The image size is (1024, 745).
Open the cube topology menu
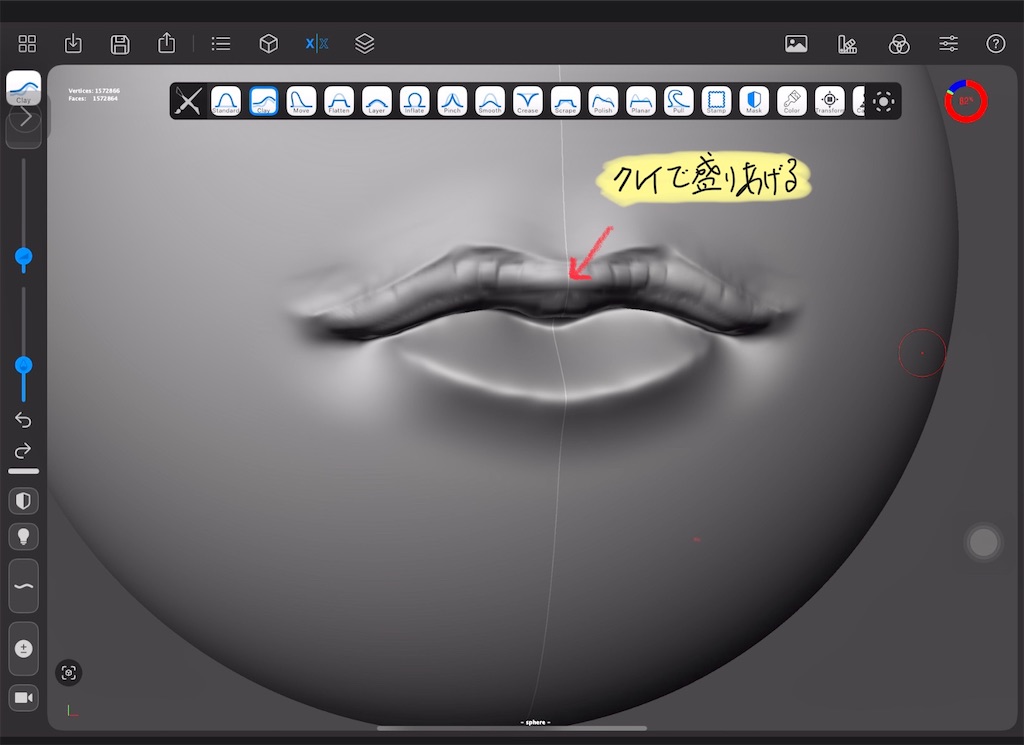[x=269, y=44]
